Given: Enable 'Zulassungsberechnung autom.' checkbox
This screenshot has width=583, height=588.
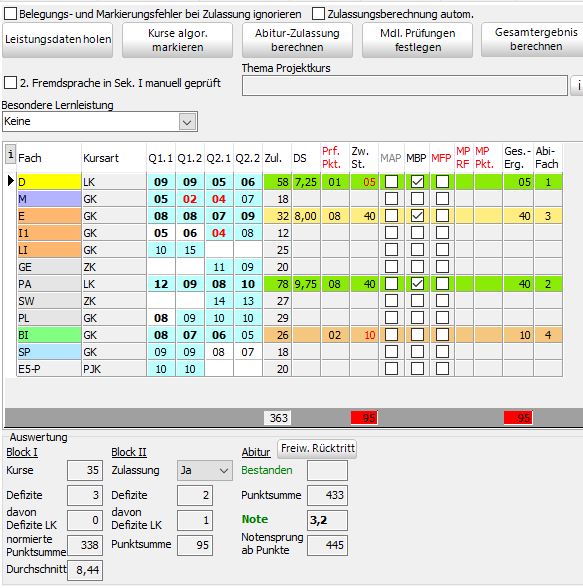Looking at the screenshot, I should coord(318,14).
